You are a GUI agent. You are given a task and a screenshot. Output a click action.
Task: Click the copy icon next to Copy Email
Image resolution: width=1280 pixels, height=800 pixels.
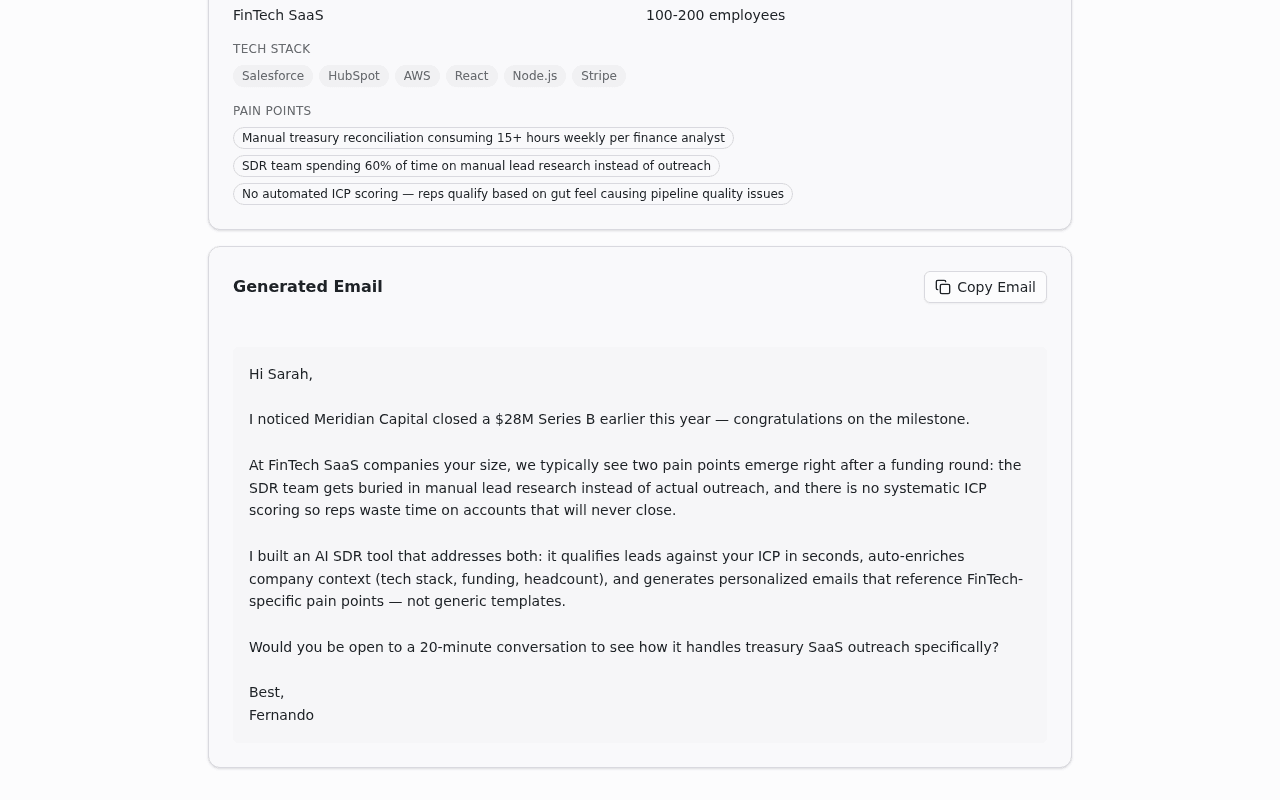pyautogui.click(x=943, y=287)
